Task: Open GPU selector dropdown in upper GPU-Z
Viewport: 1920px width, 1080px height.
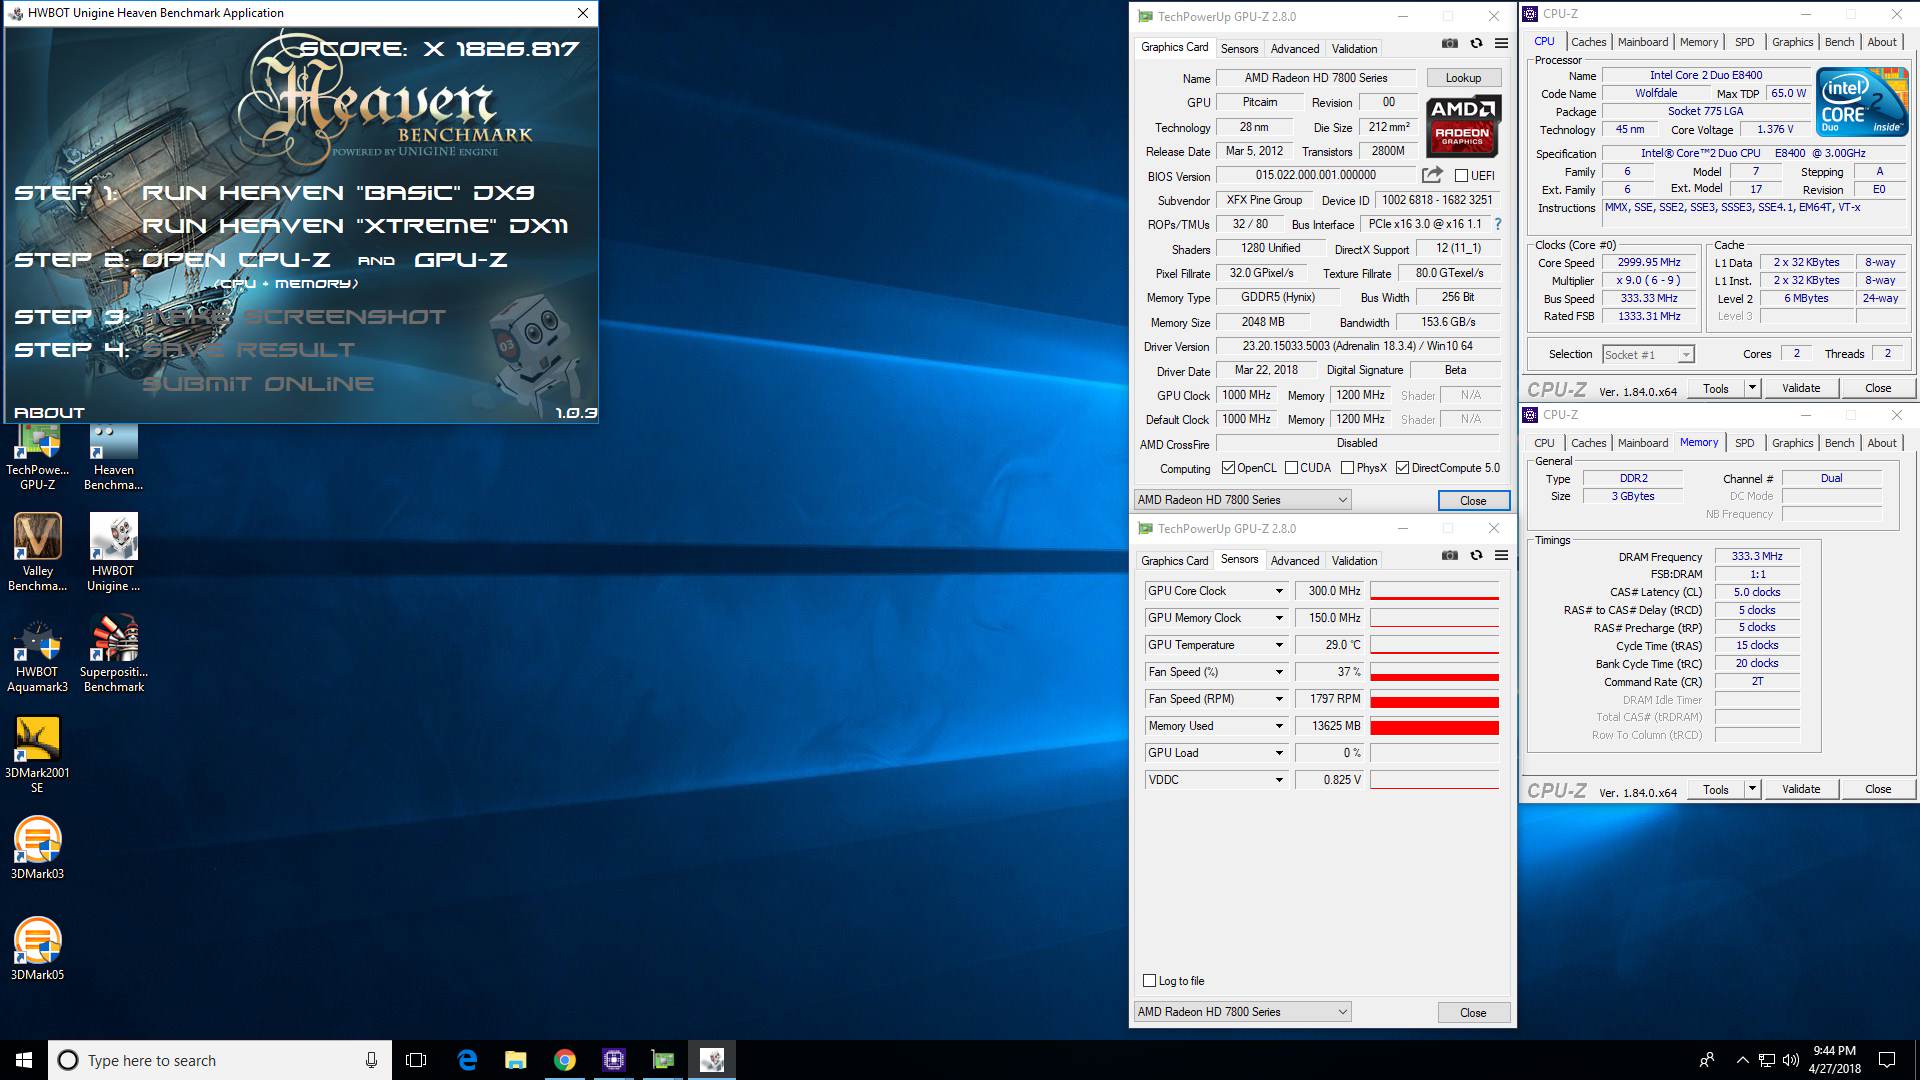Action: 1242,500
